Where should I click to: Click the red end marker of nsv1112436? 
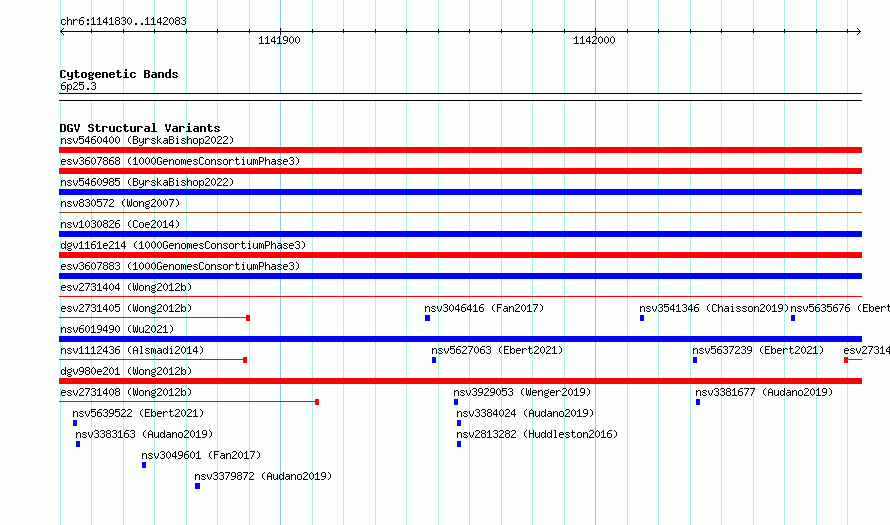(245, 360)
